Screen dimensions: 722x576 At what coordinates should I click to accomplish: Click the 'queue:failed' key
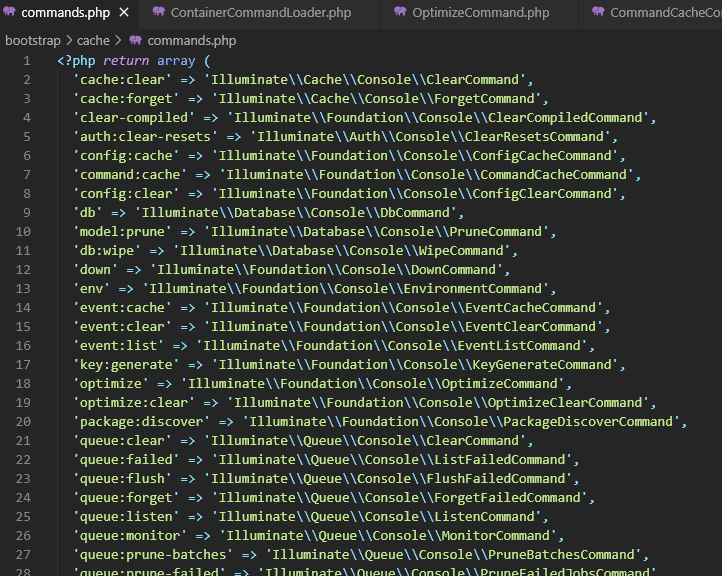126,460
